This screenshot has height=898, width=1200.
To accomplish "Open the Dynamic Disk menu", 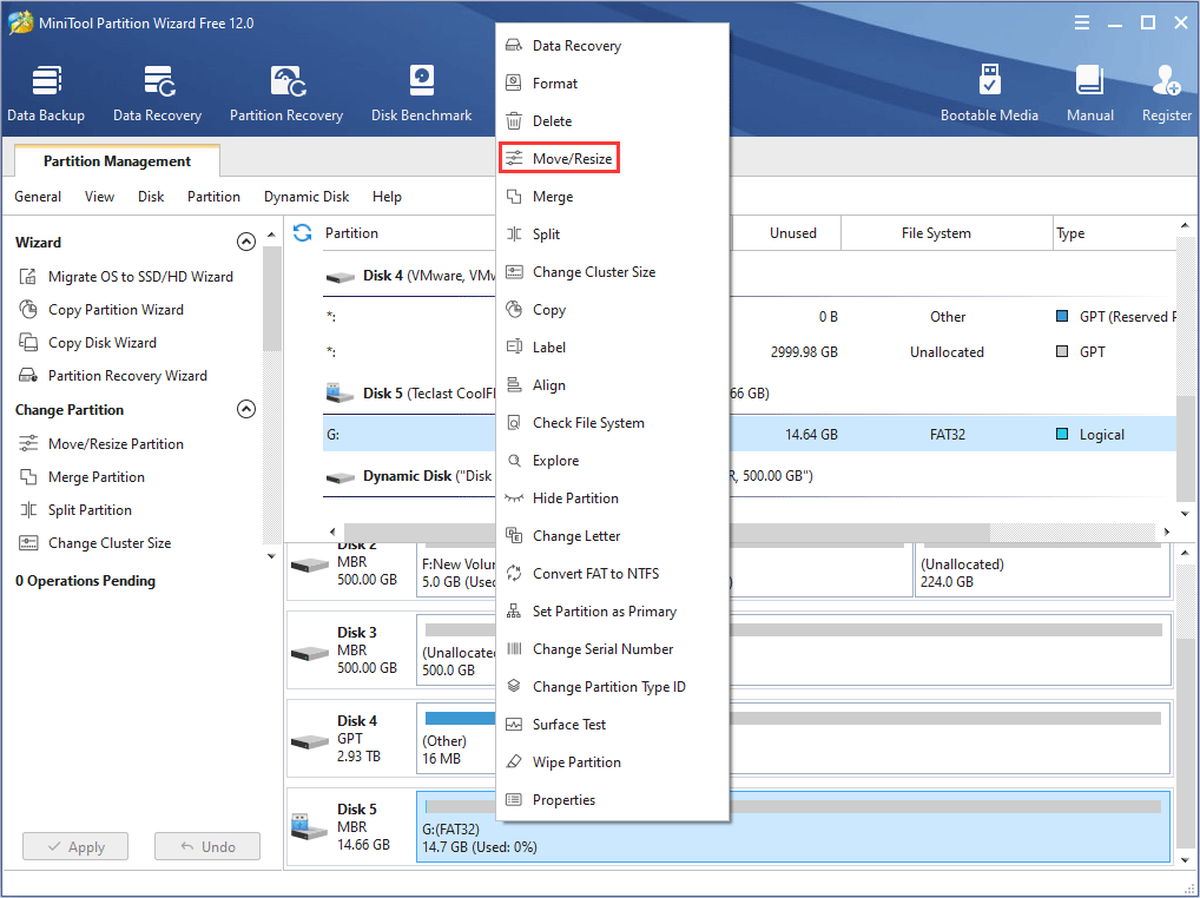I will (x=307, y=197).
